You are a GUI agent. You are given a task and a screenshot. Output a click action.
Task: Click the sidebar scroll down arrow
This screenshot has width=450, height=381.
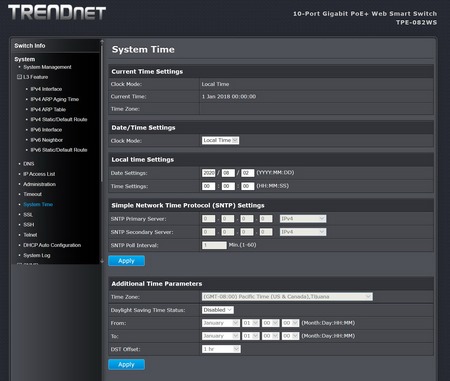(102, 262)
